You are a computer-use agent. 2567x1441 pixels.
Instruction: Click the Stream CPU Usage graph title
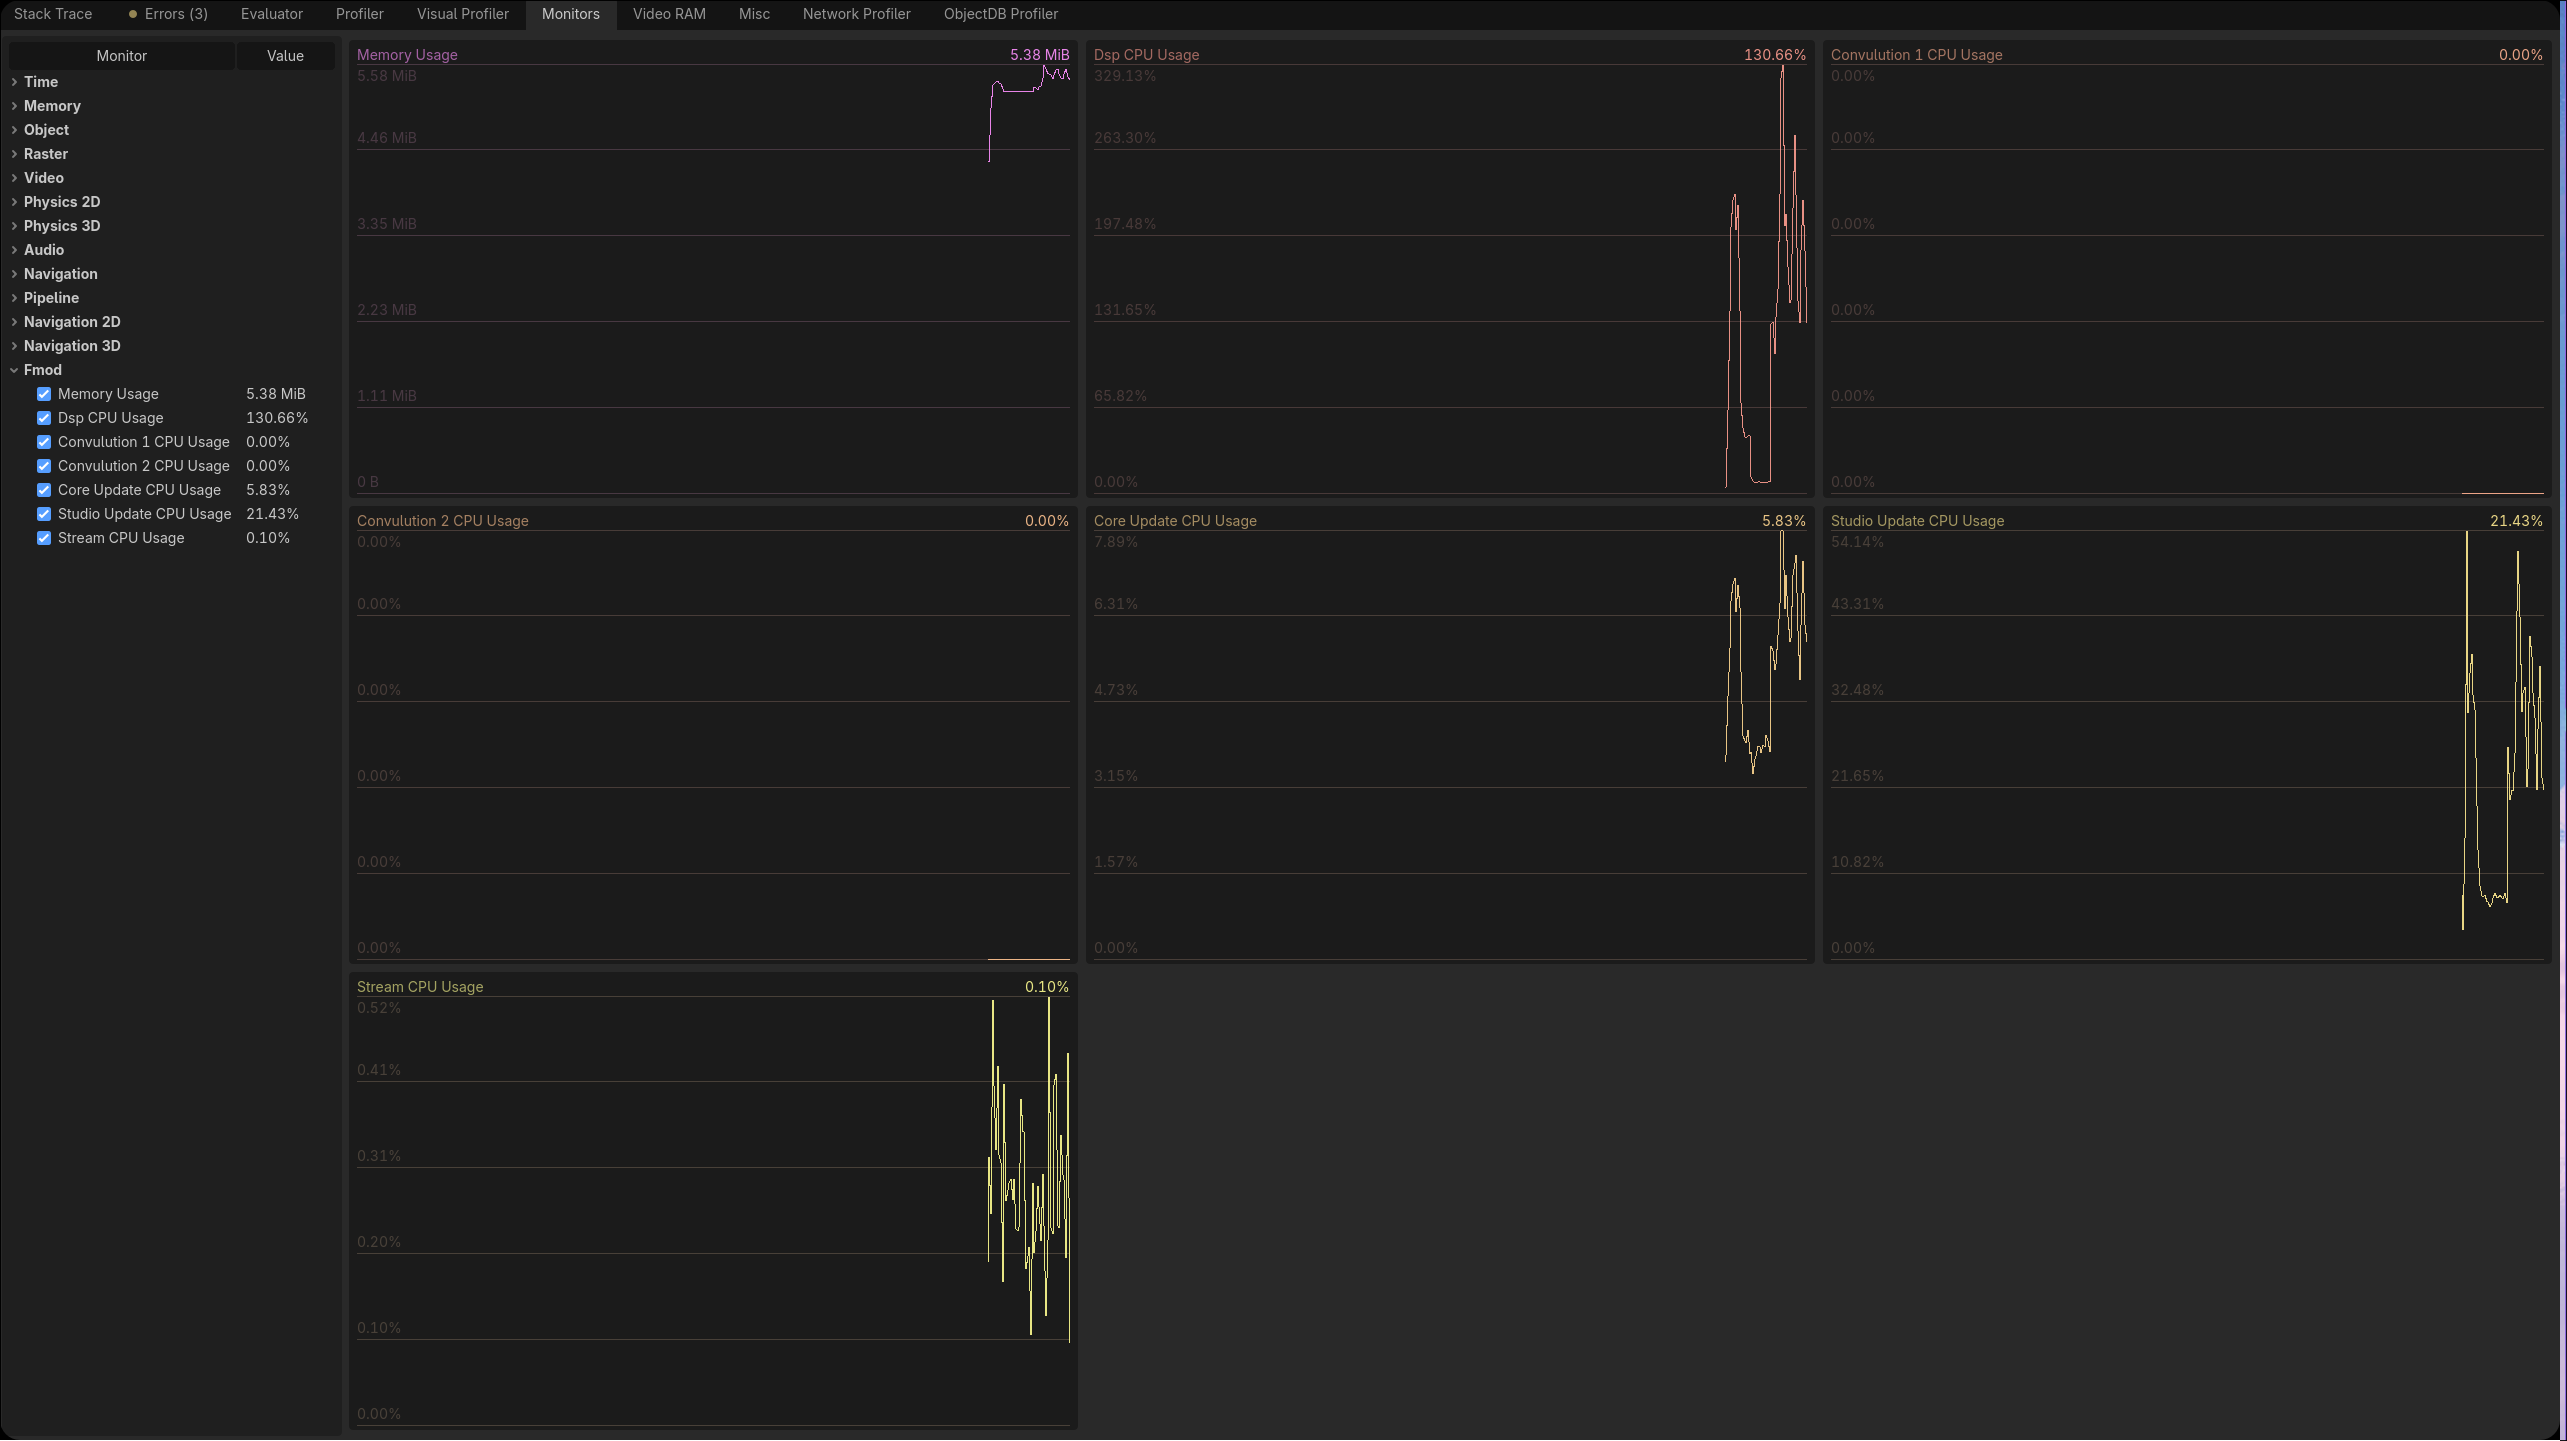420,987
